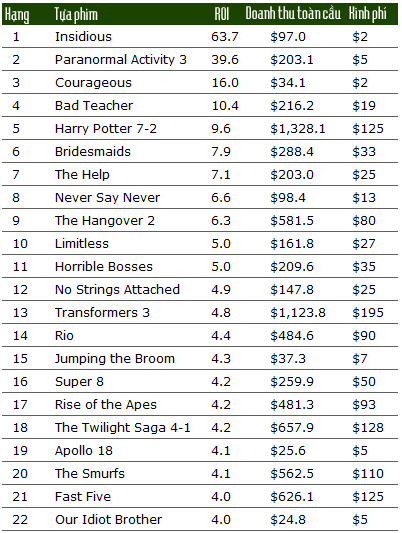This screenshot has height=533, width=402.
Task: Select the 'Bridesmaids' row title
Action: click(93, 152)
